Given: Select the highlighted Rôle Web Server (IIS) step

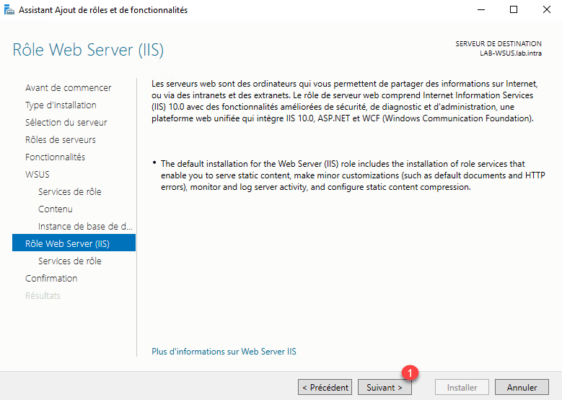Looking at the screenshot, I should (74, 243).
